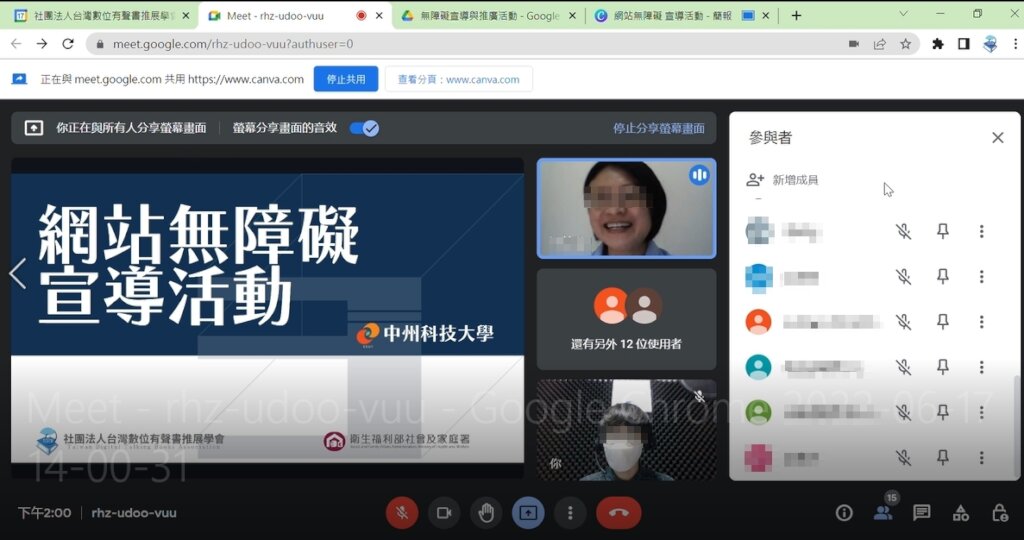Click the muted mic of the blue avatar participant

[x=903, y=276]
